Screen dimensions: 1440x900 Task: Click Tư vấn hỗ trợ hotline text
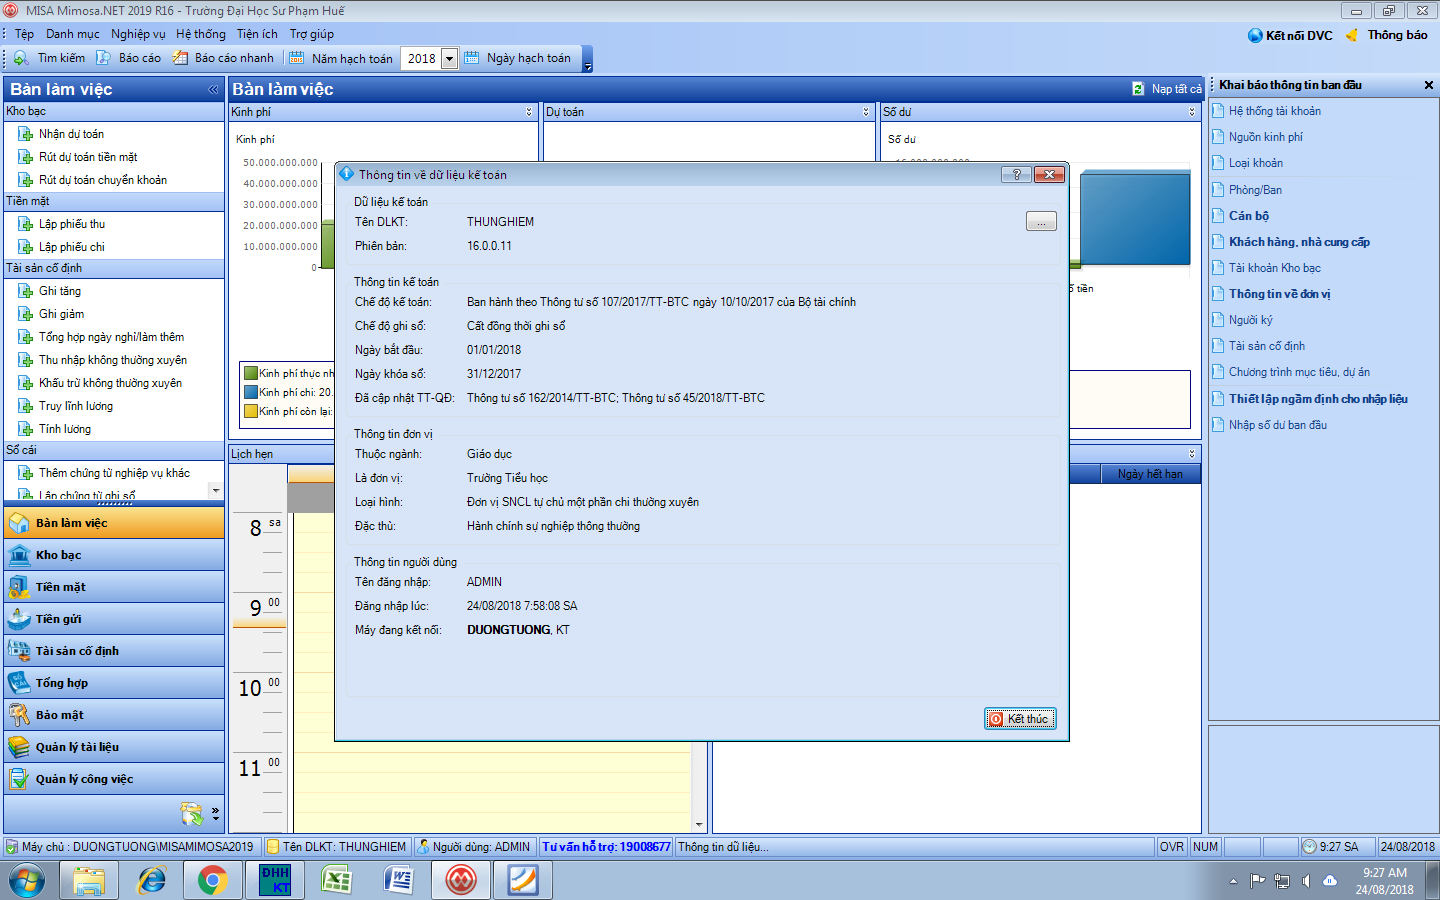pos(606,847)
